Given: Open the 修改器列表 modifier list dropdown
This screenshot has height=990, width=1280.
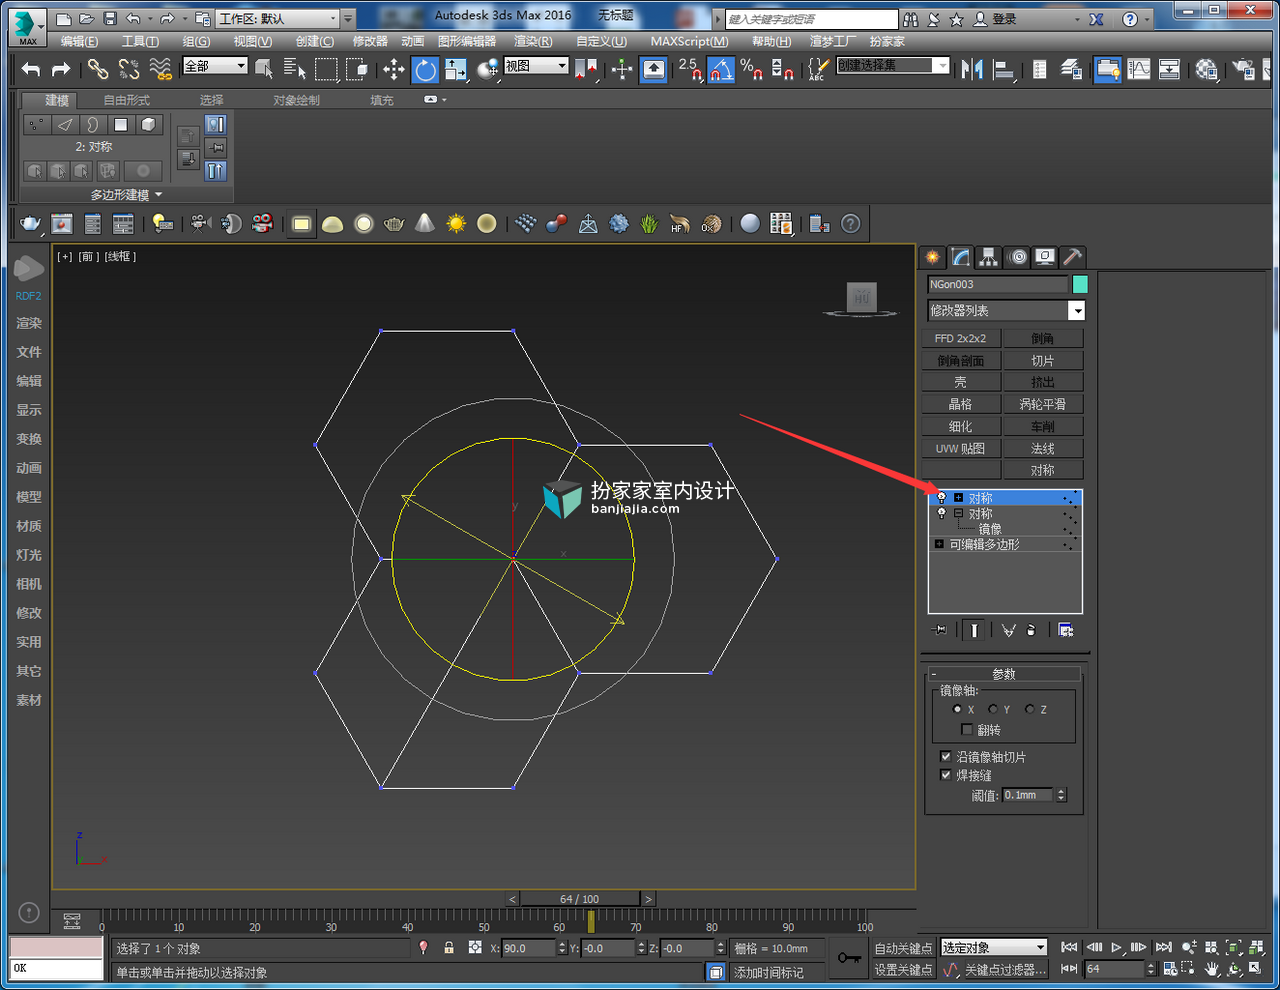Looking at the screenshot, I should [1006, 311].
